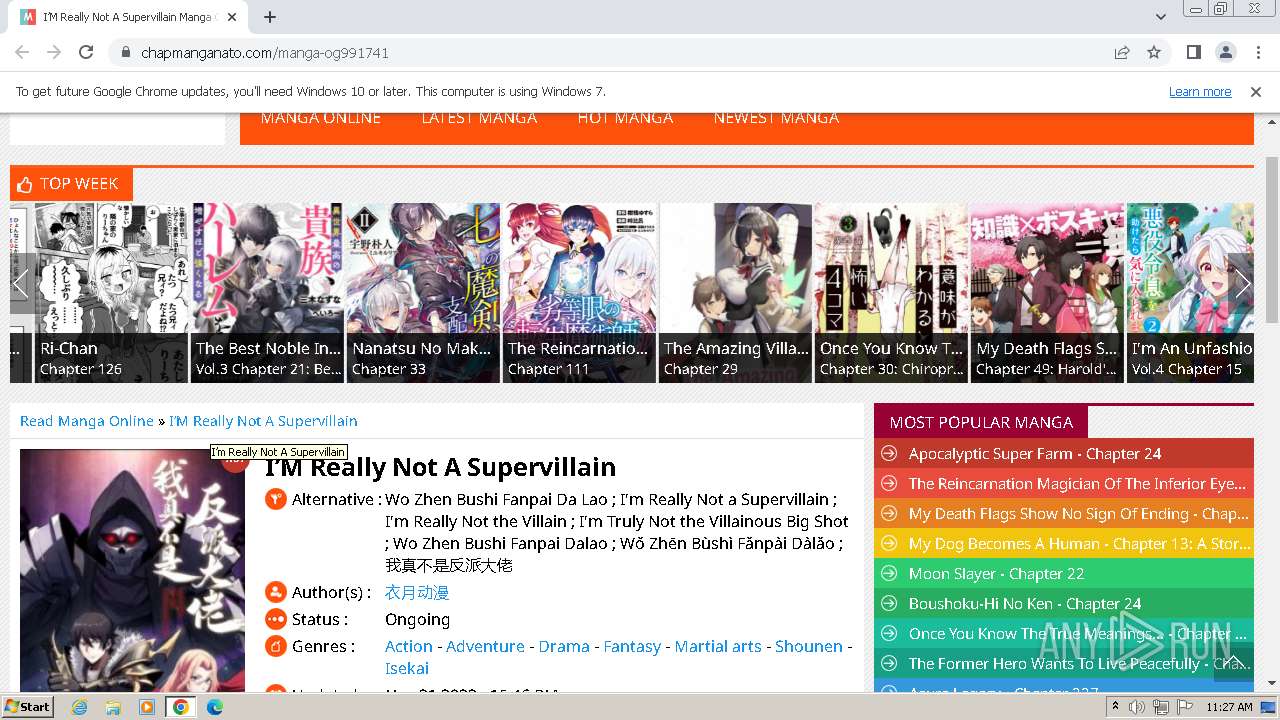
Task: Open The Reincarnatio... manga cover
Action: pyautogui.click(x=580, y=293)
